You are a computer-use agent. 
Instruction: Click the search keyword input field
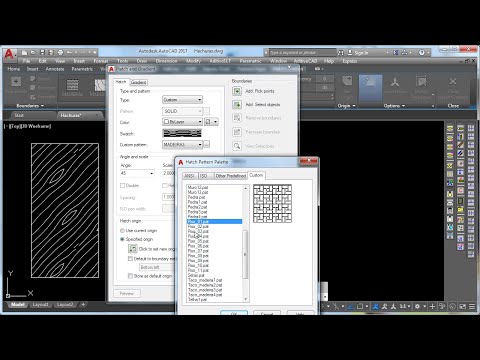(x=302, y=53)
